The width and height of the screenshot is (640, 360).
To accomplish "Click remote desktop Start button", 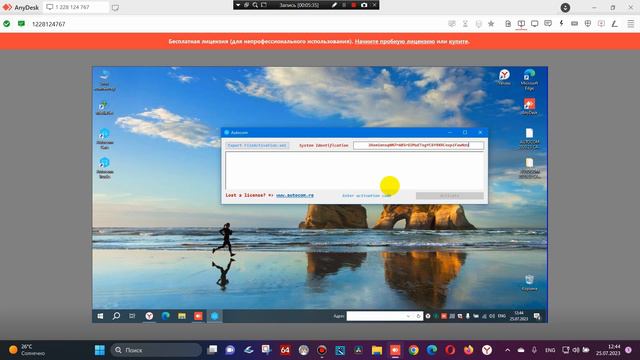I will [100, 316].
